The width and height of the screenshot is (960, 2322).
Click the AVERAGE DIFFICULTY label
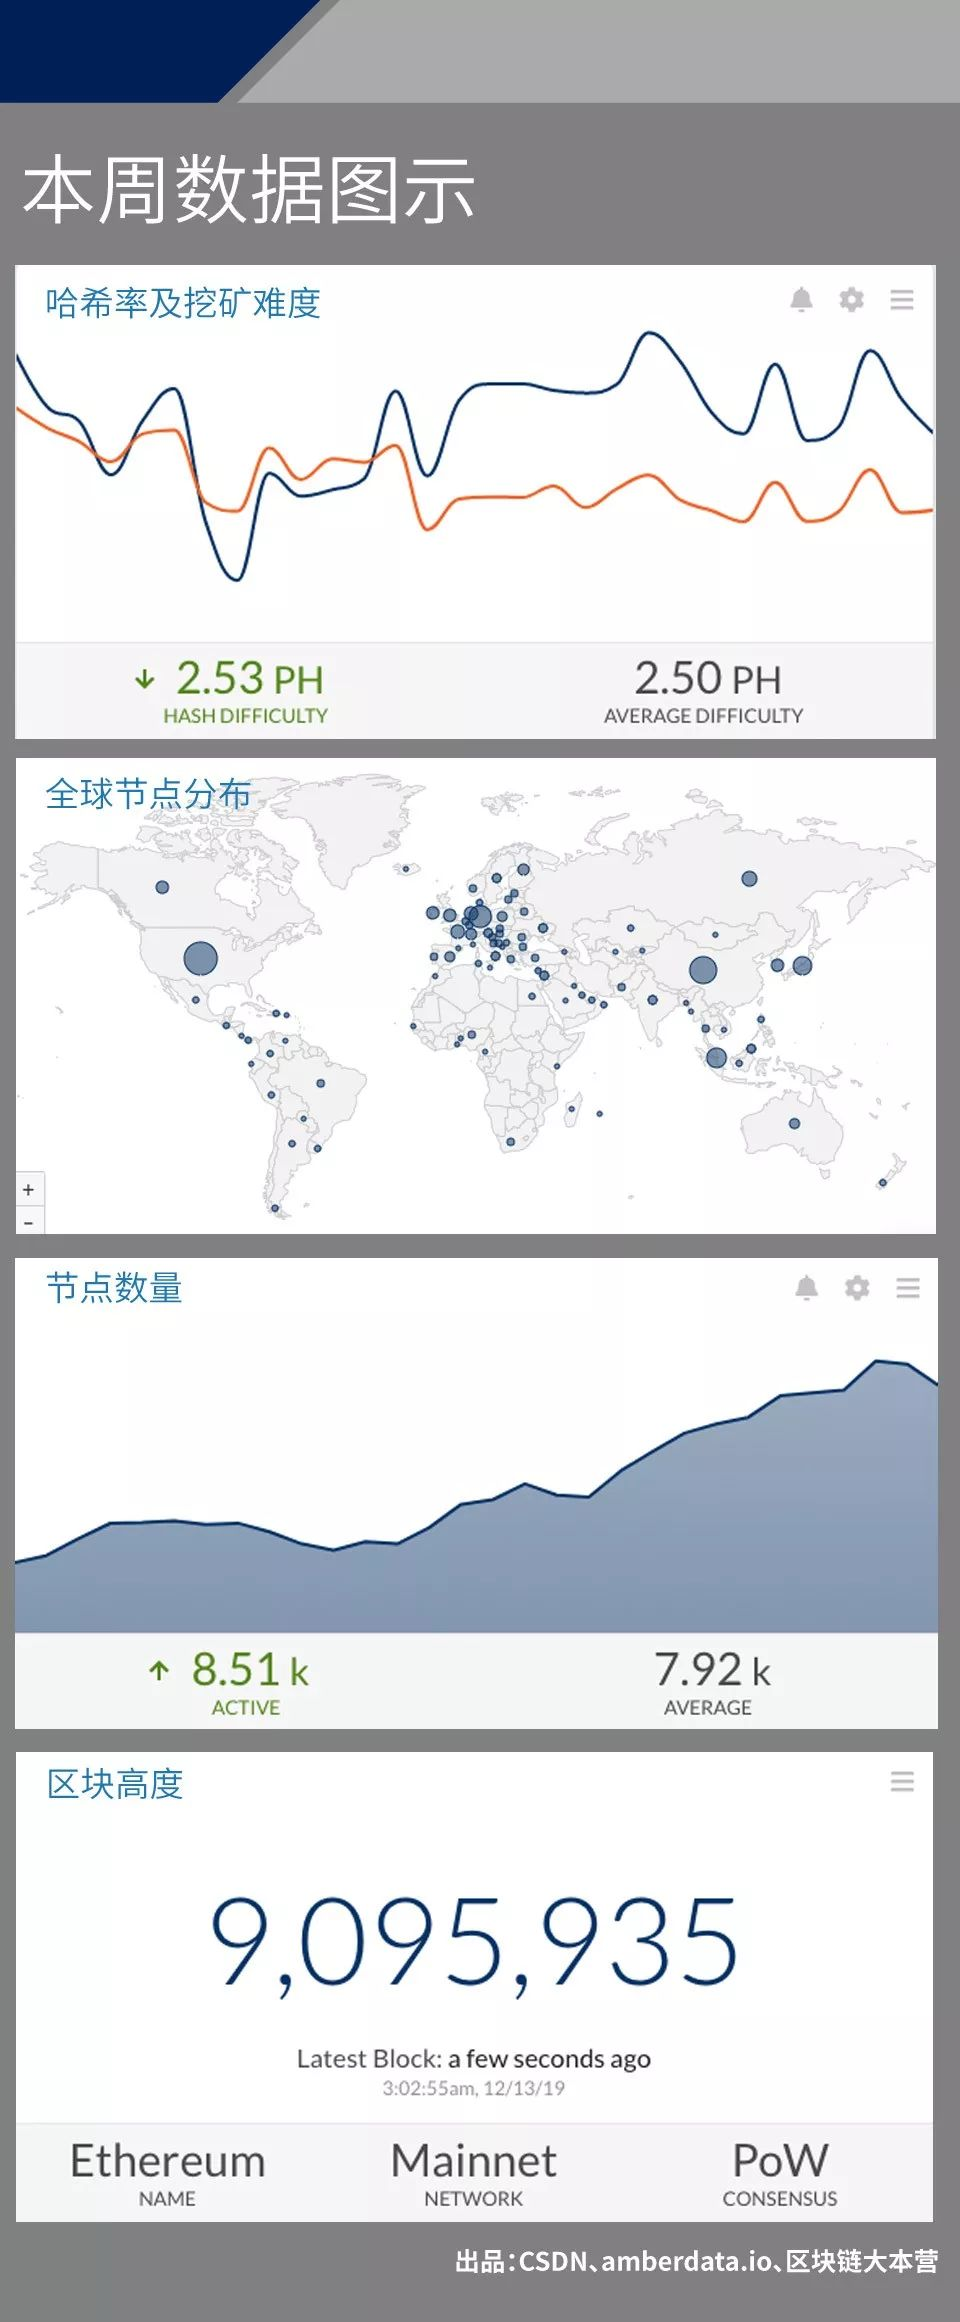click(703, 716)
